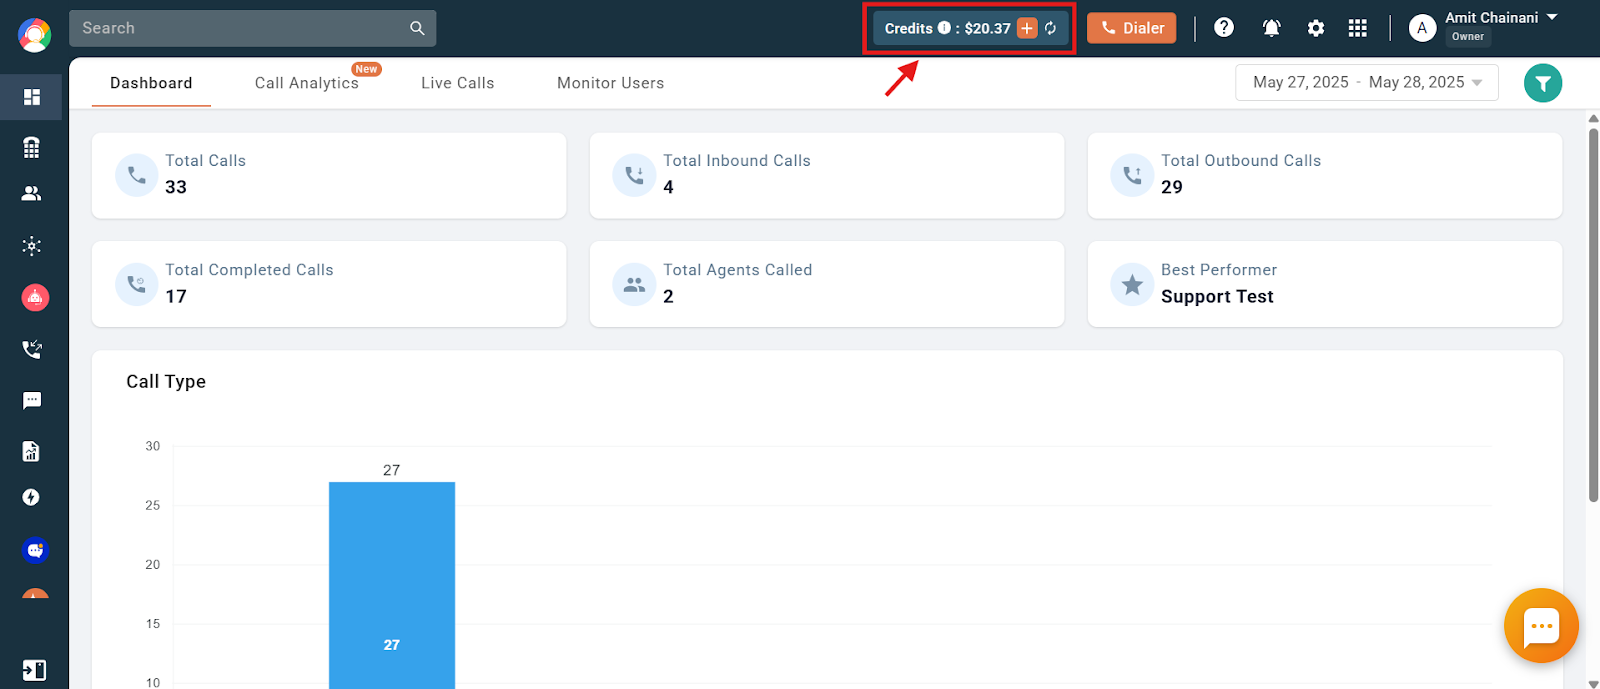
Task: Open the apps grid icon
Action: 1357,28
